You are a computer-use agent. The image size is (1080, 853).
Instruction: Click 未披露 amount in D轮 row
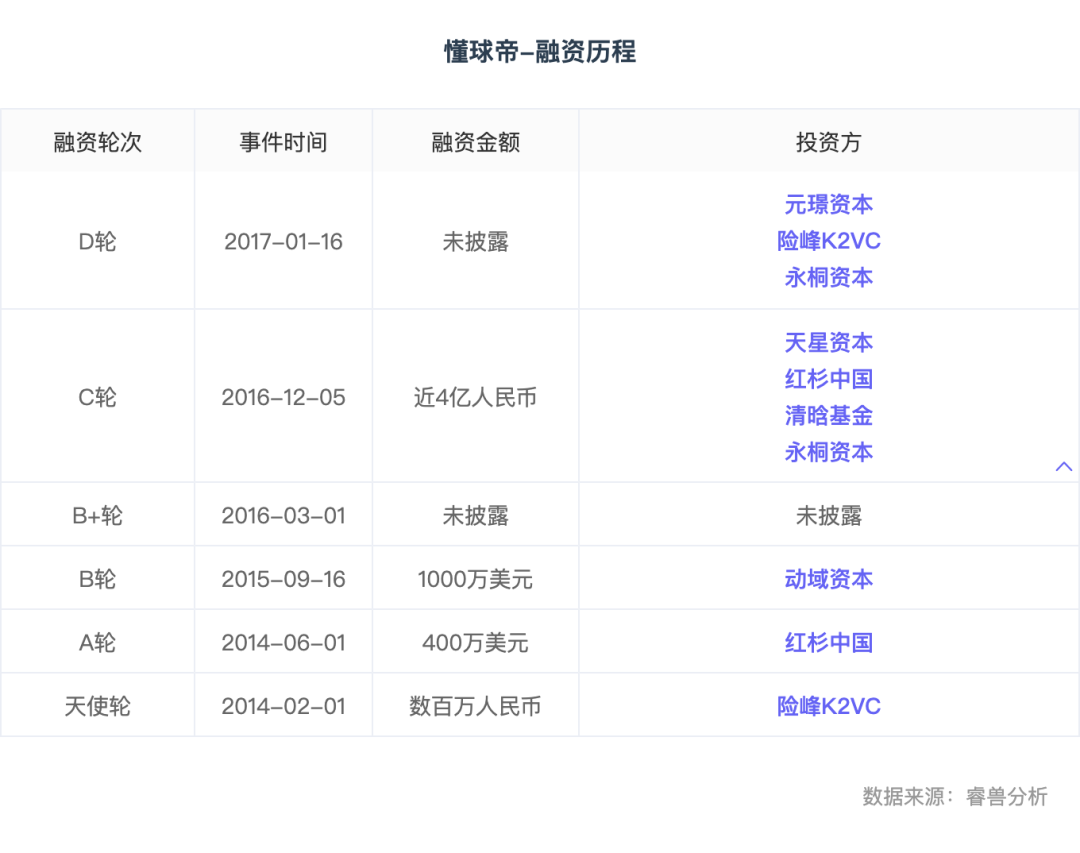pyautogui.click(x=475, y=242)
